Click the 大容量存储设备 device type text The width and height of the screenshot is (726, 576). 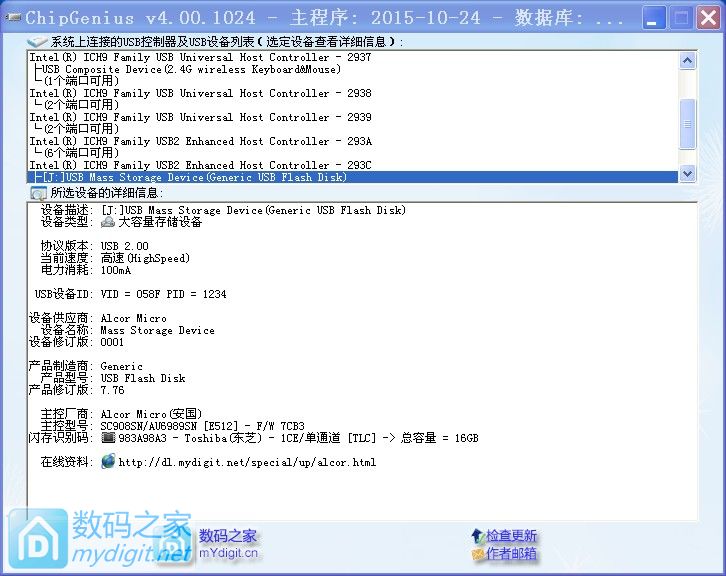(x=160, y=222)
